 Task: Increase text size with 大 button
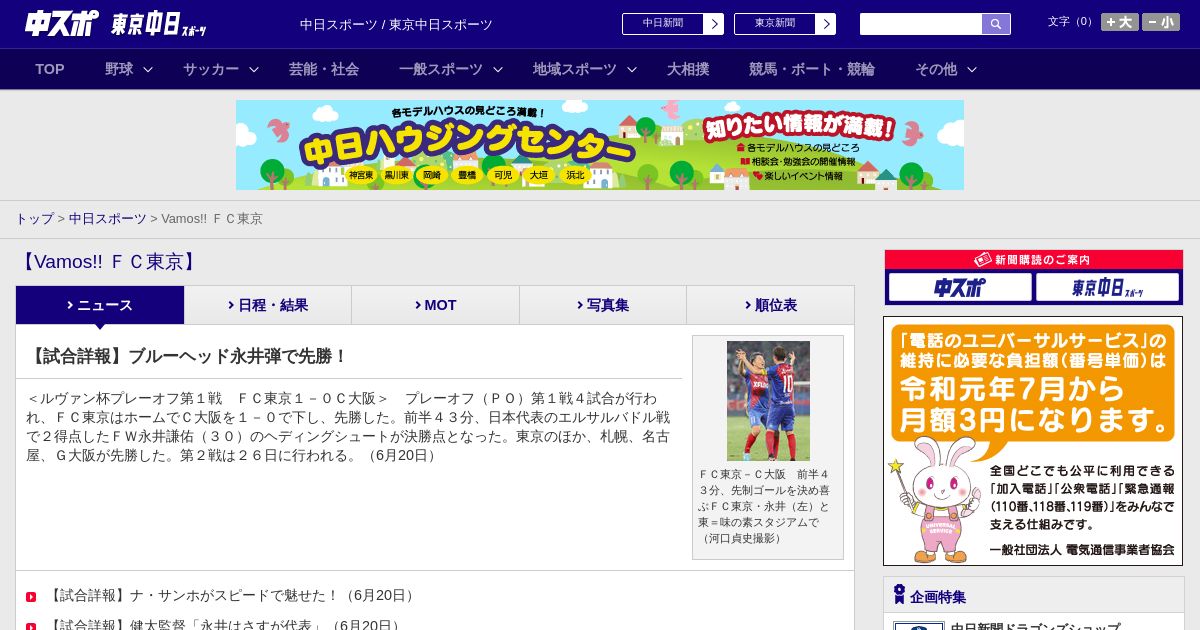[1119, 22]
